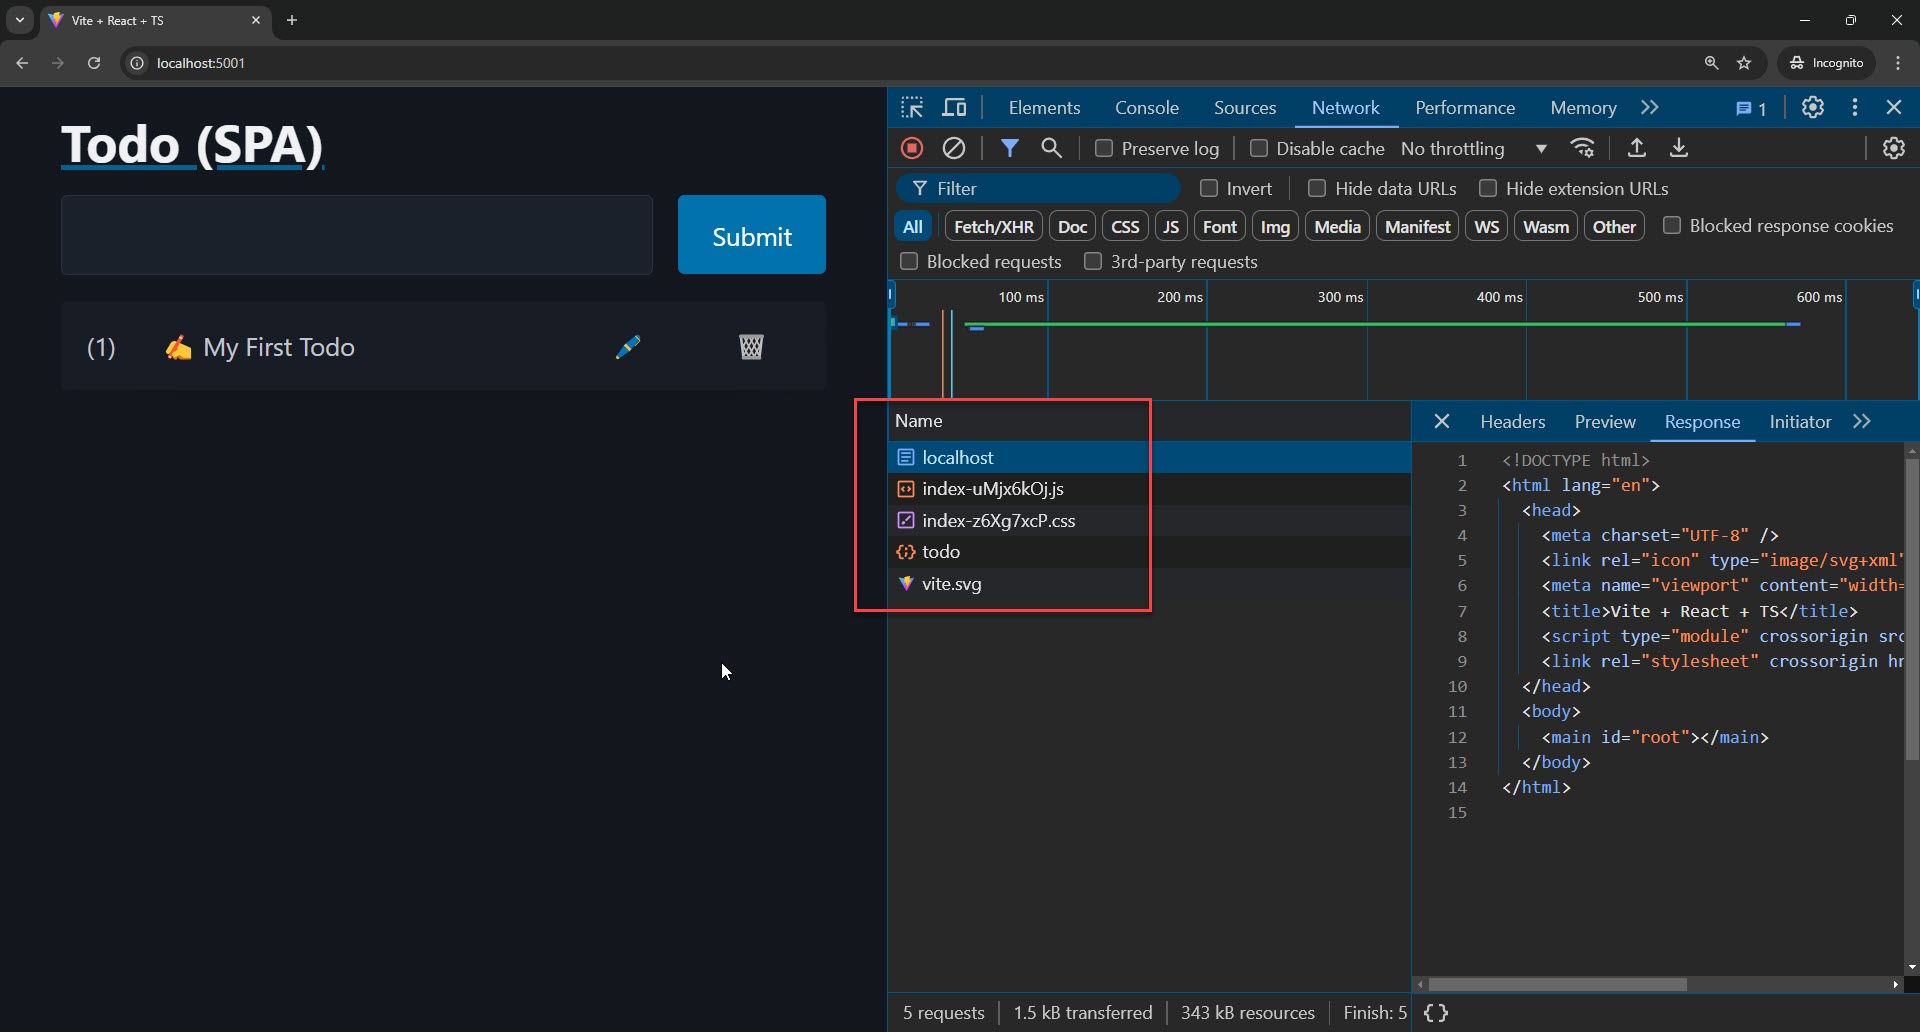Open DevTools customize three-dot menu

click(x=1855, y=108)
